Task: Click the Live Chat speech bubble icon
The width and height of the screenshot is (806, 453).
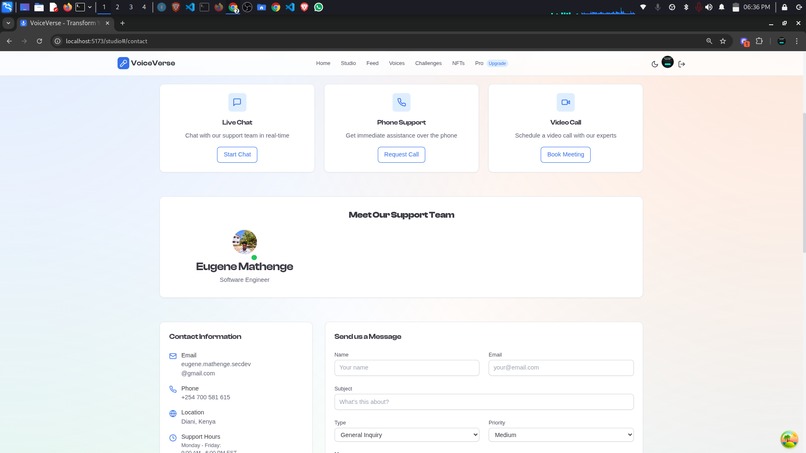Action: tap(237, 102)
